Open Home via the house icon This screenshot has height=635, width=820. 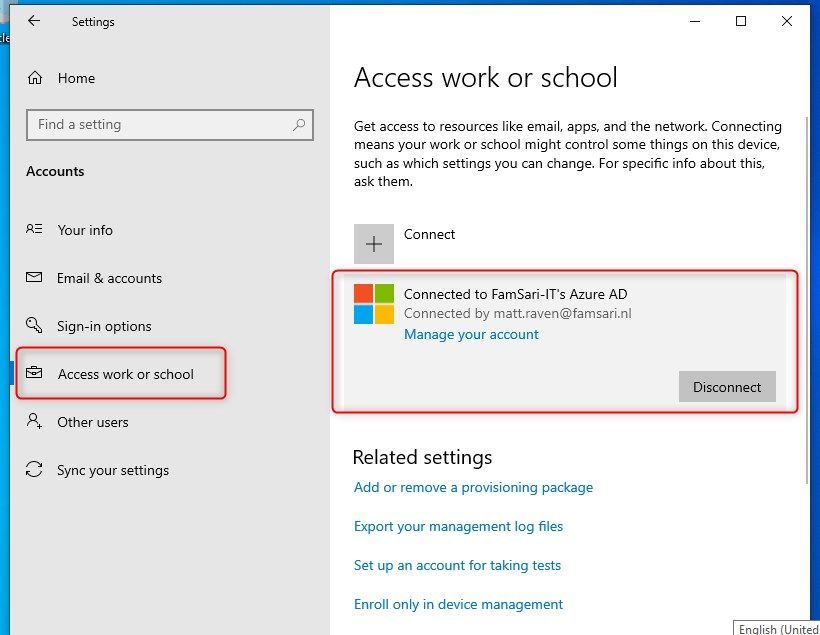[x=35, y=78]
